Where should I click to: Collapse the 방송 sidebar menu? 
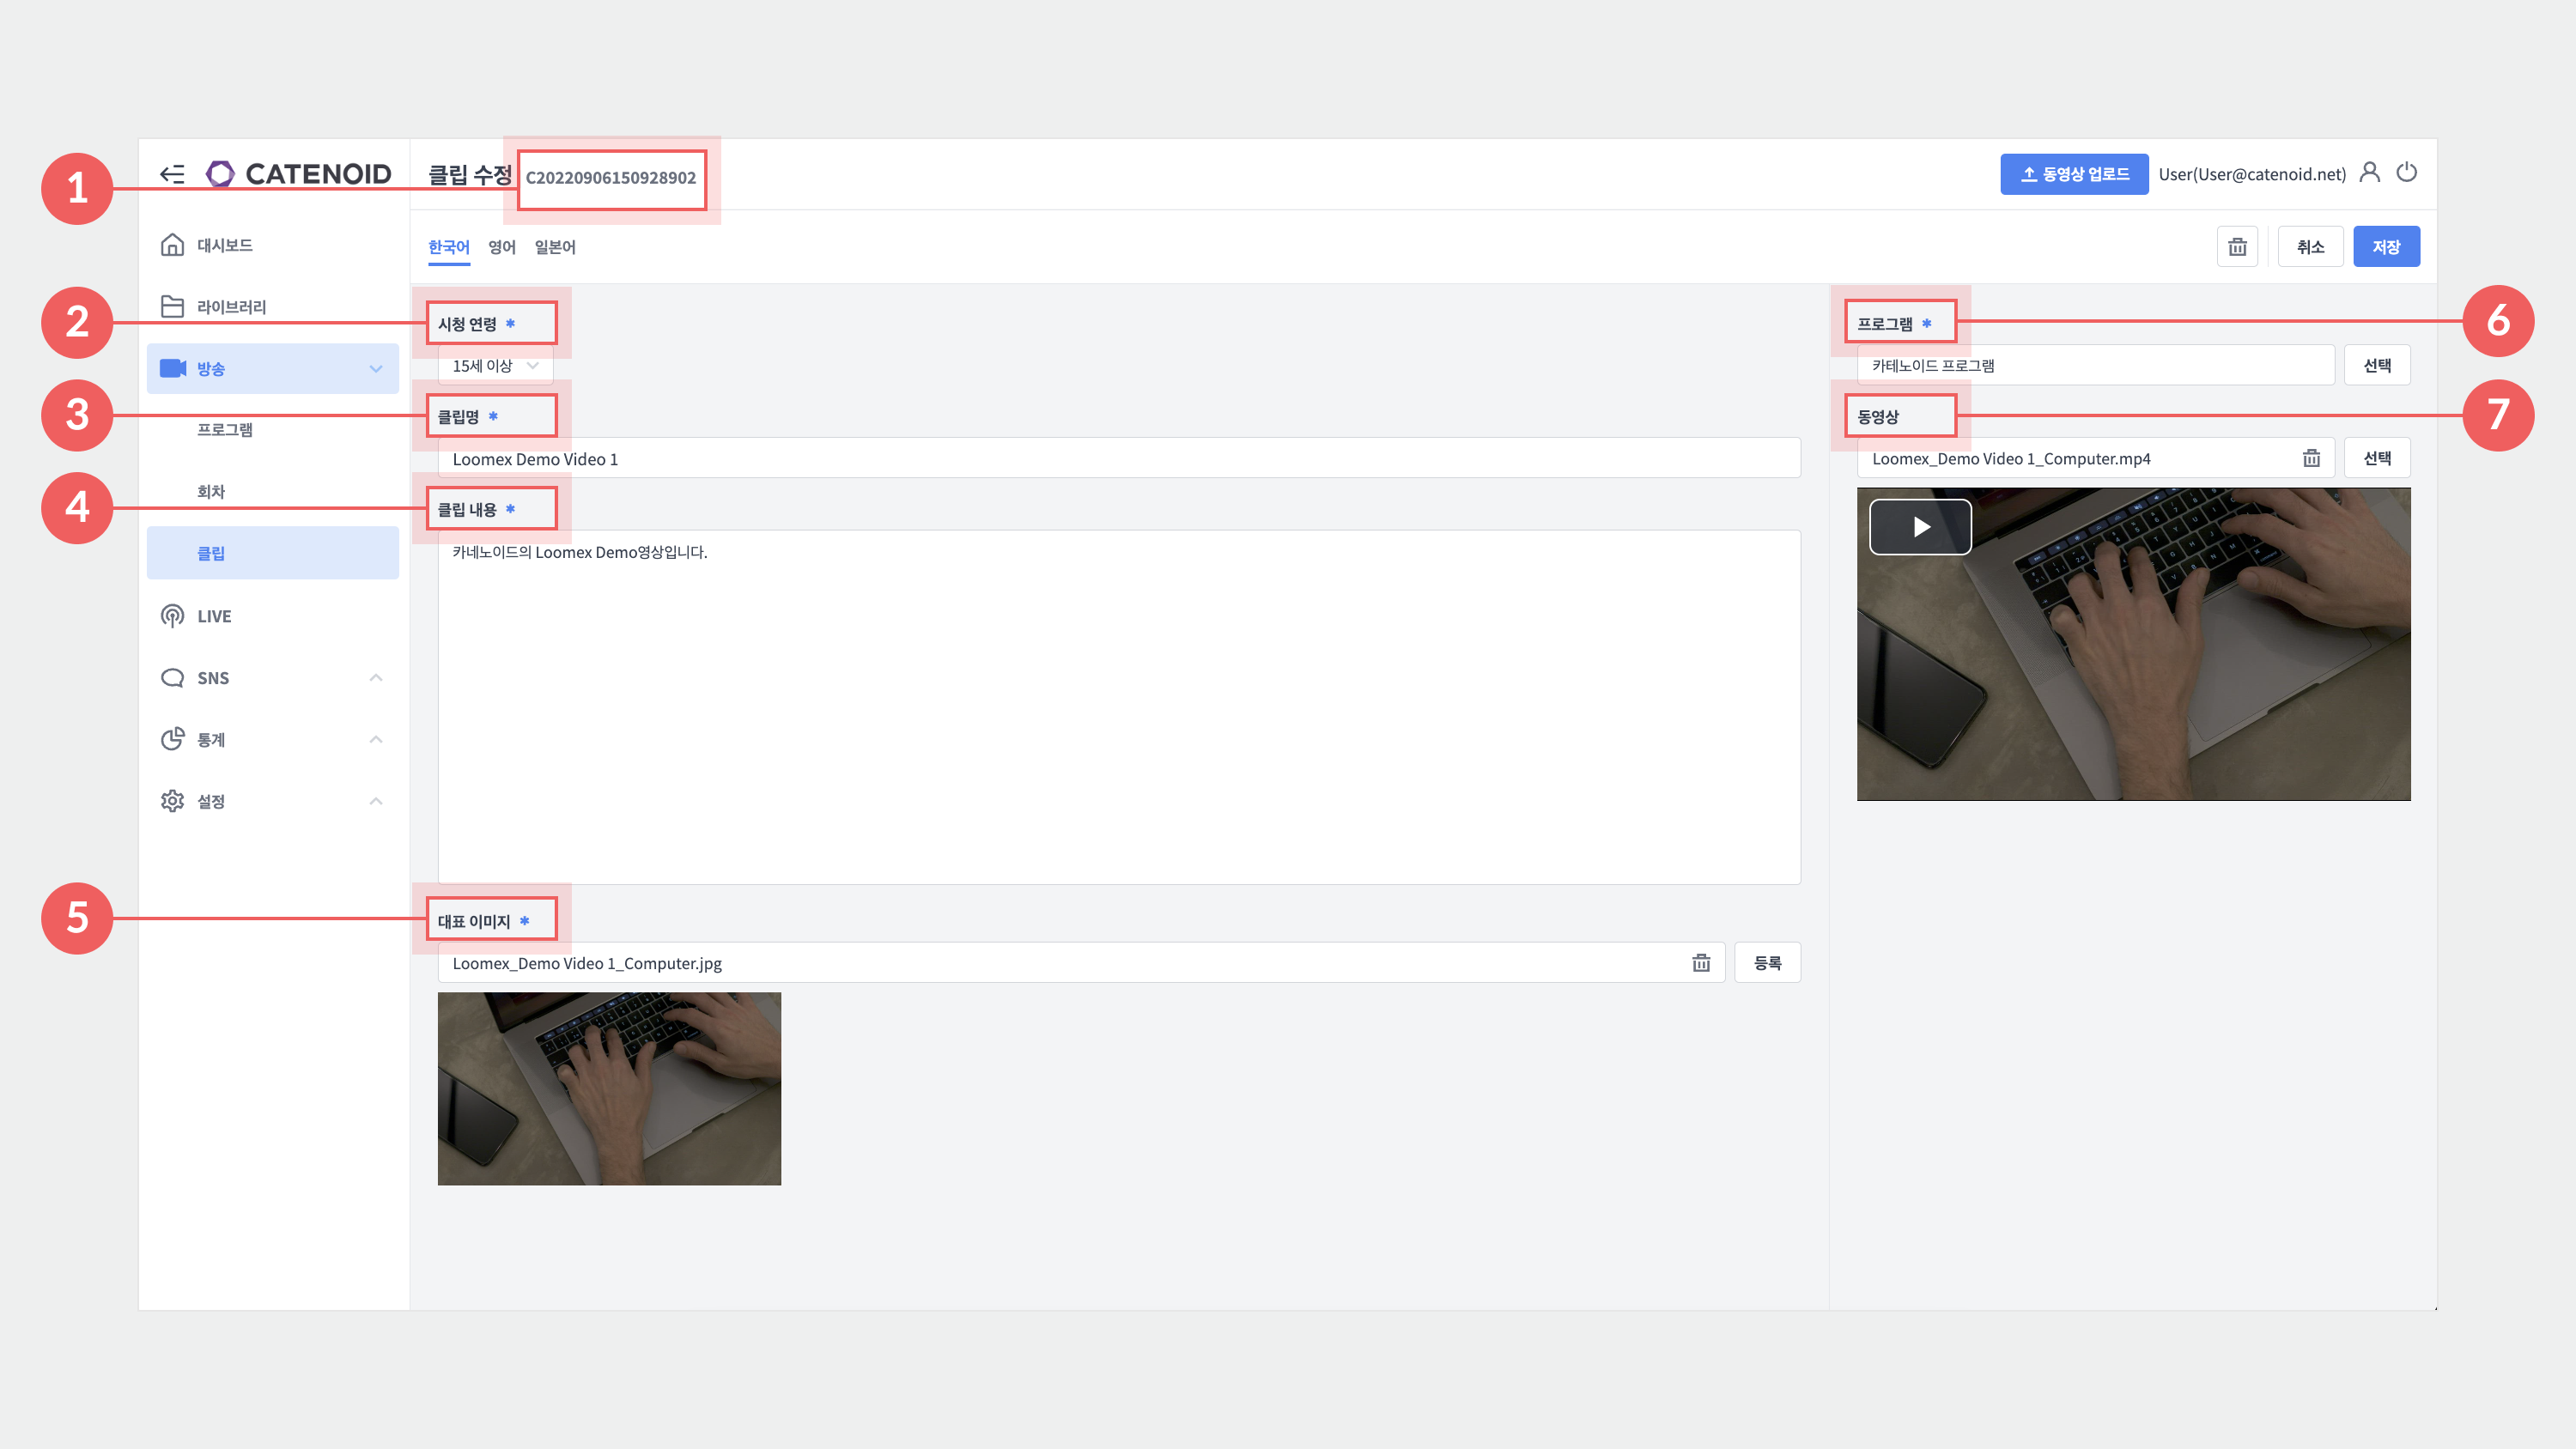click(376, 369)
